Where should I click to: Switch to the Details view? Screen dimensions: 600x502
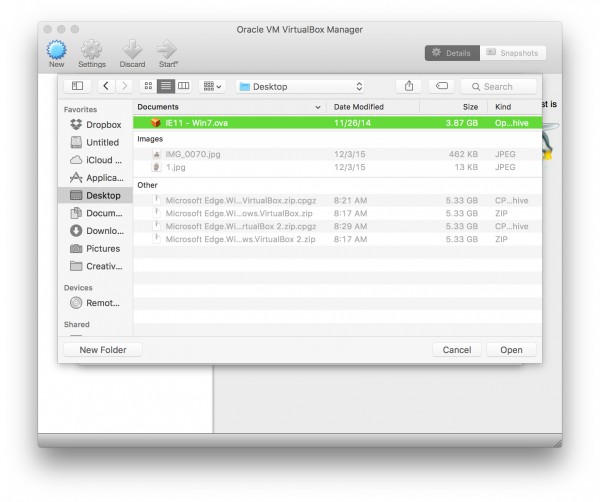click(452, 53)
